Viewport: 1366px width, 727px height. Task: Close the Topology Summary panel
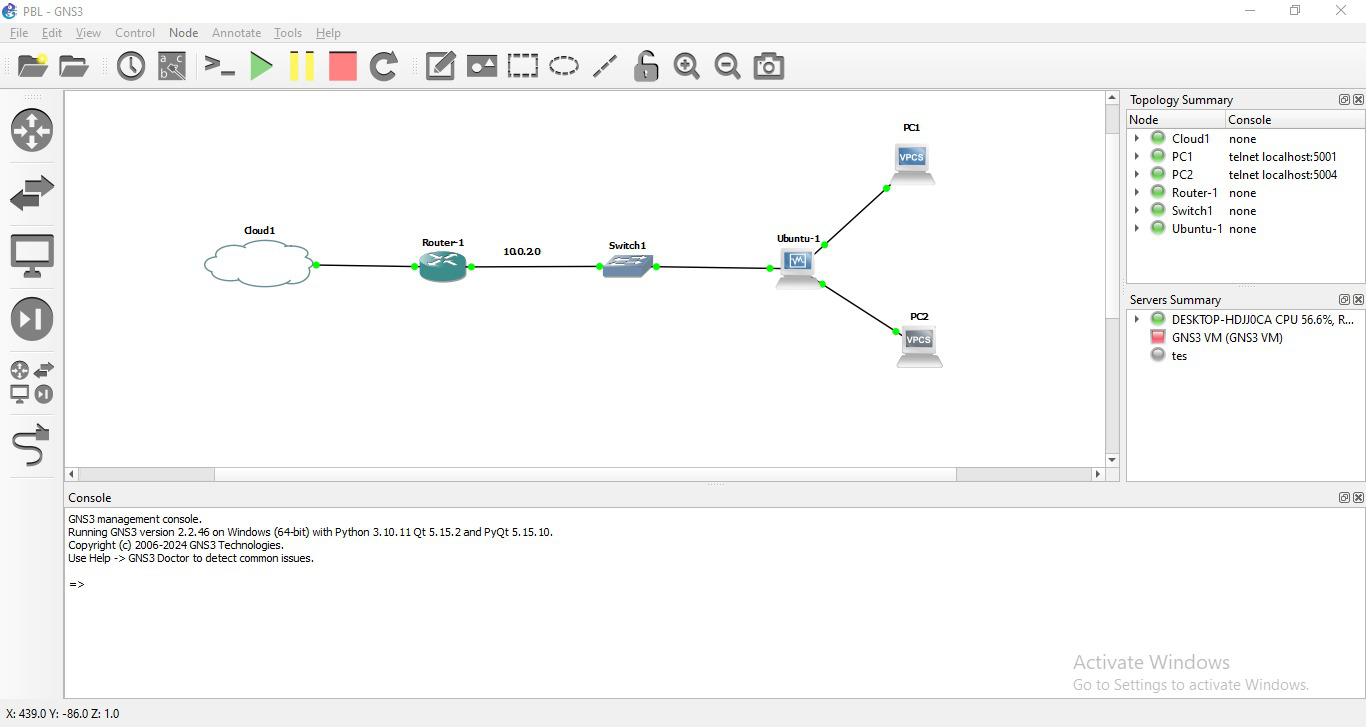click(1358, 100)
